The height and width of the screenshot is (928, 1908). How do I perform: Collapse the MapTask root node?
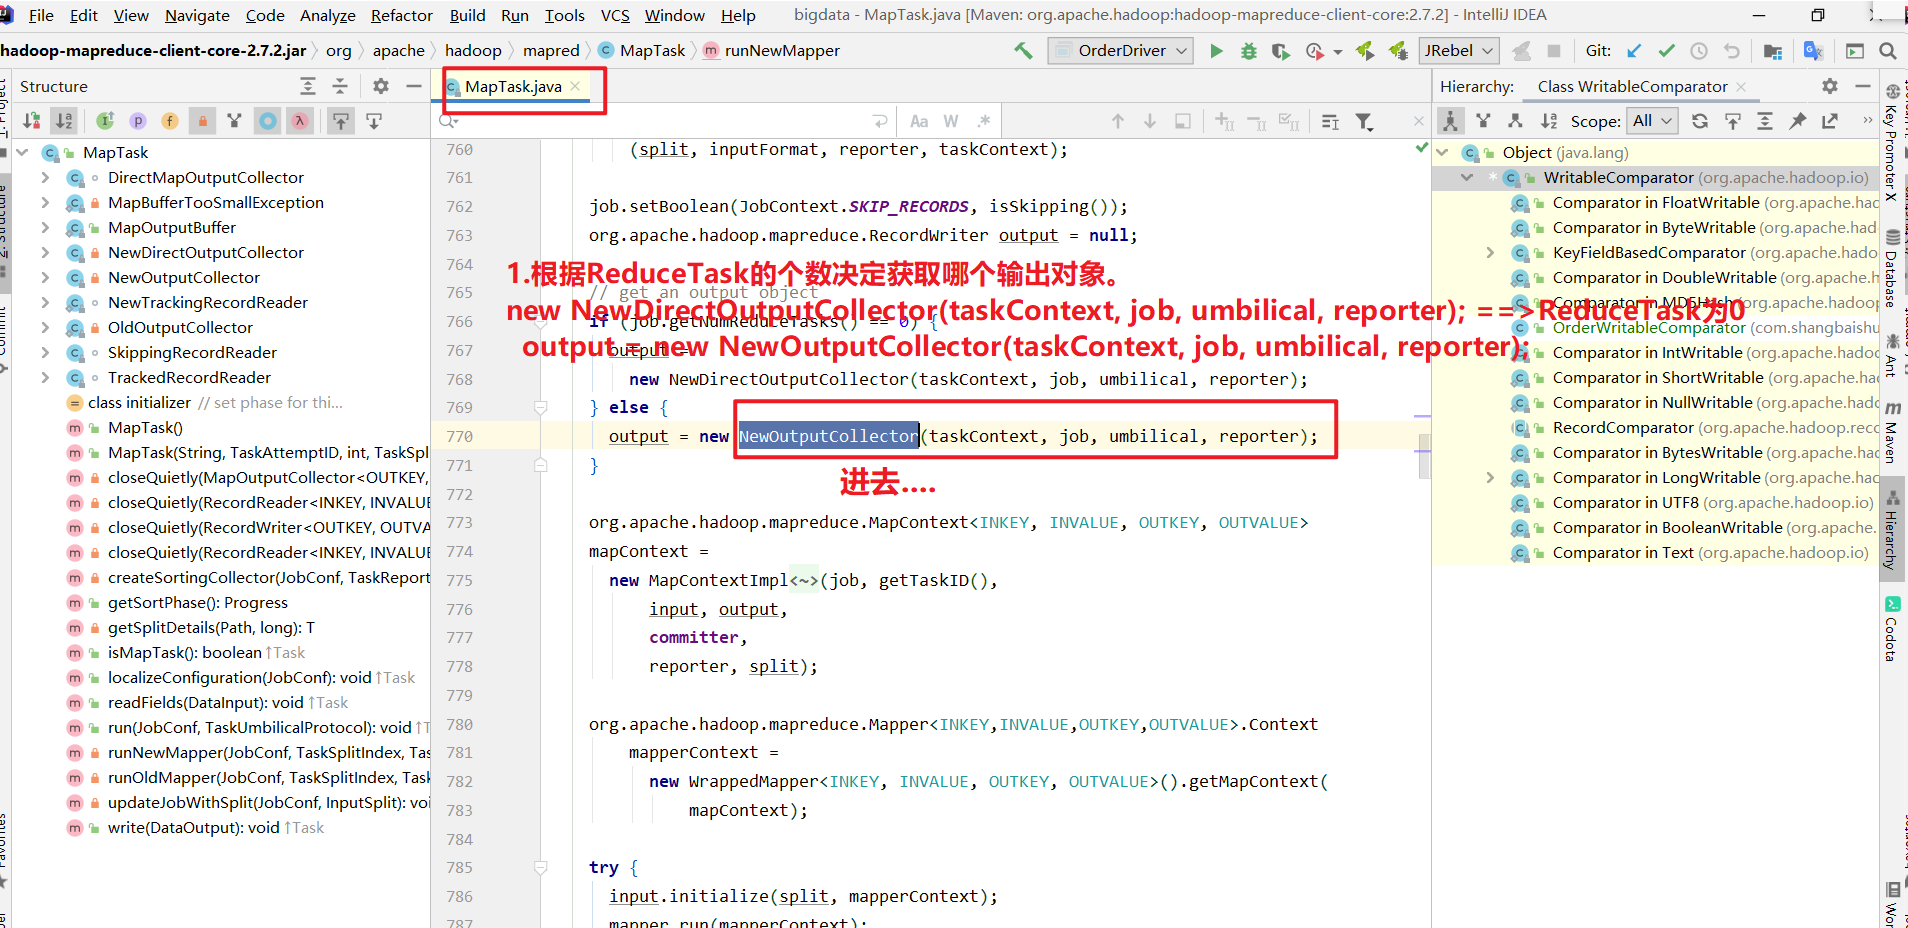[22, 152]
